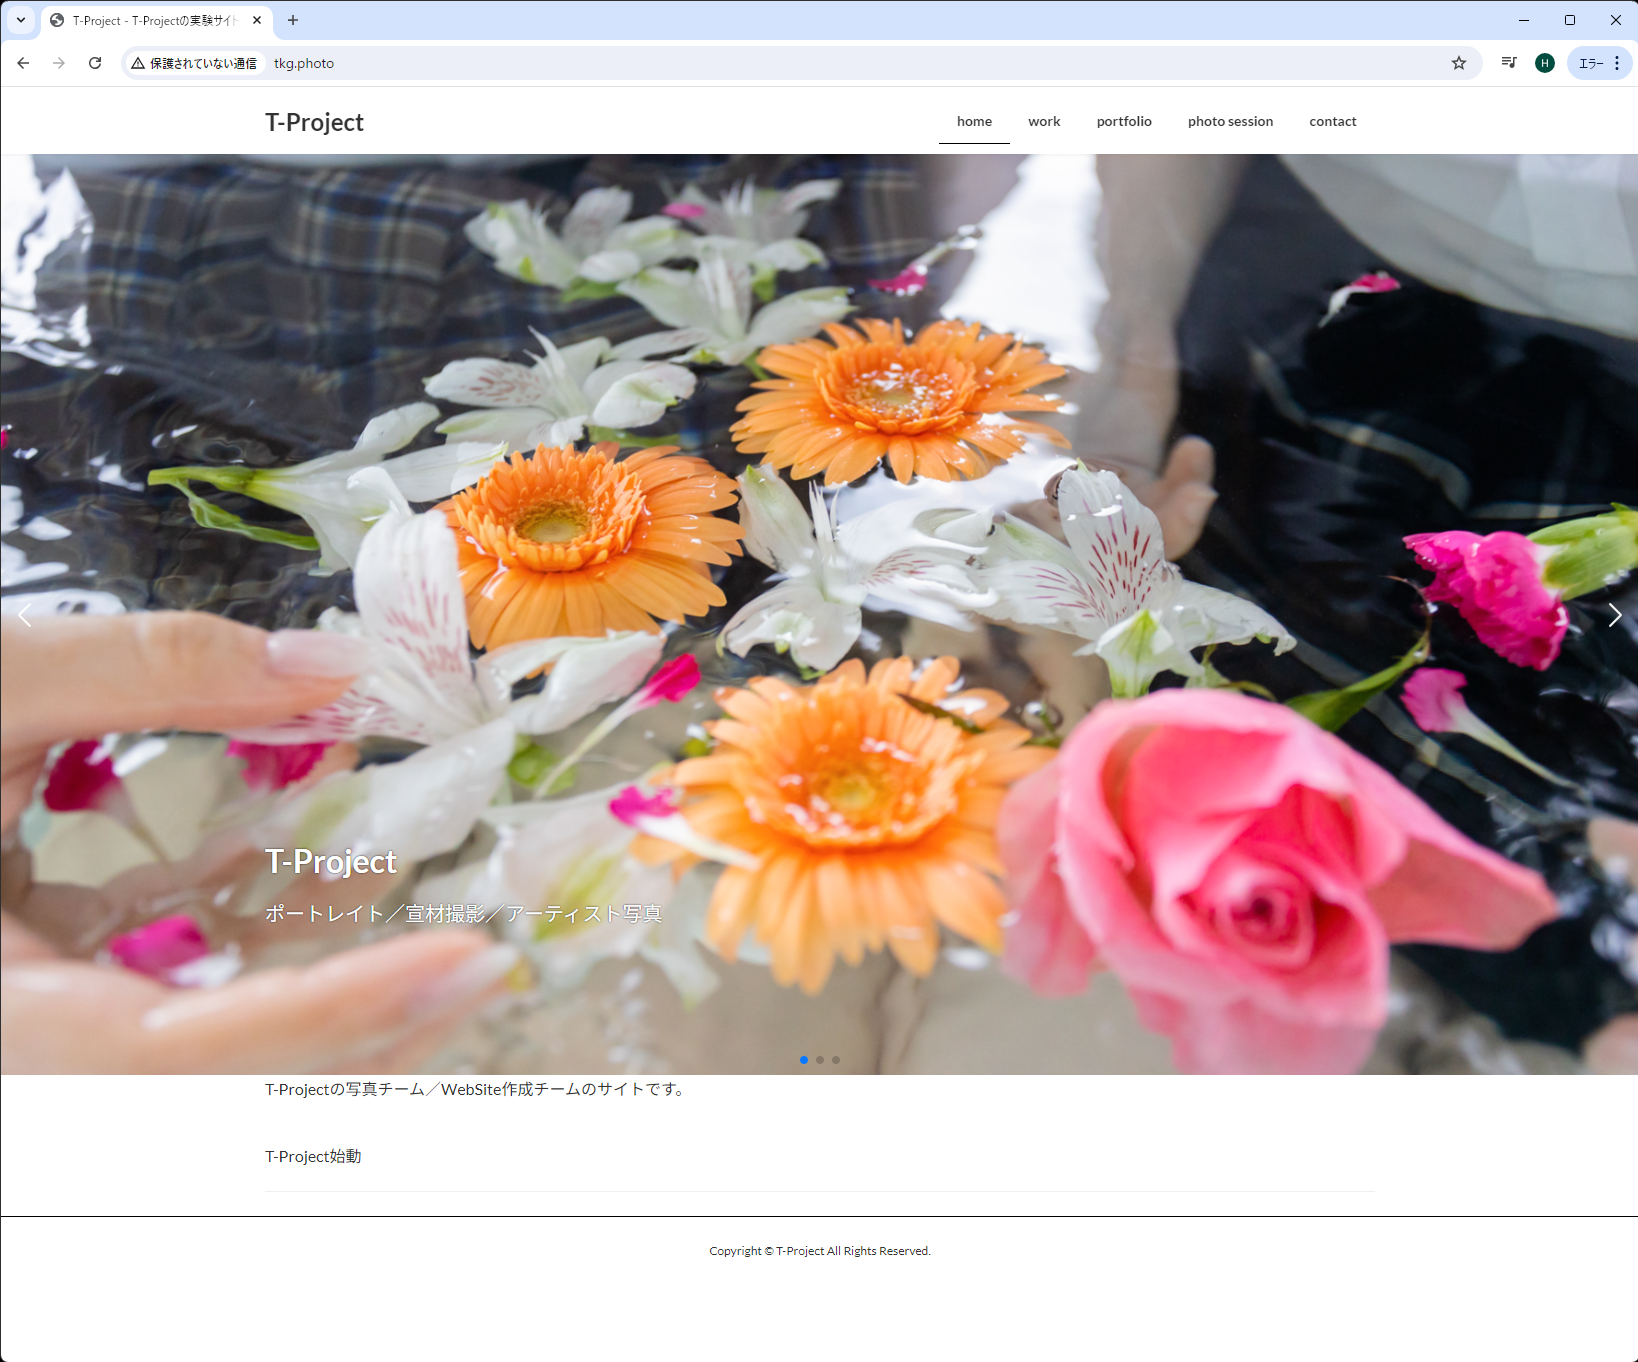The image size is (1638, 1362).
Task: Expand the tab search dropdown arrow
Action: pyautogui.click(x=21, y=20)
